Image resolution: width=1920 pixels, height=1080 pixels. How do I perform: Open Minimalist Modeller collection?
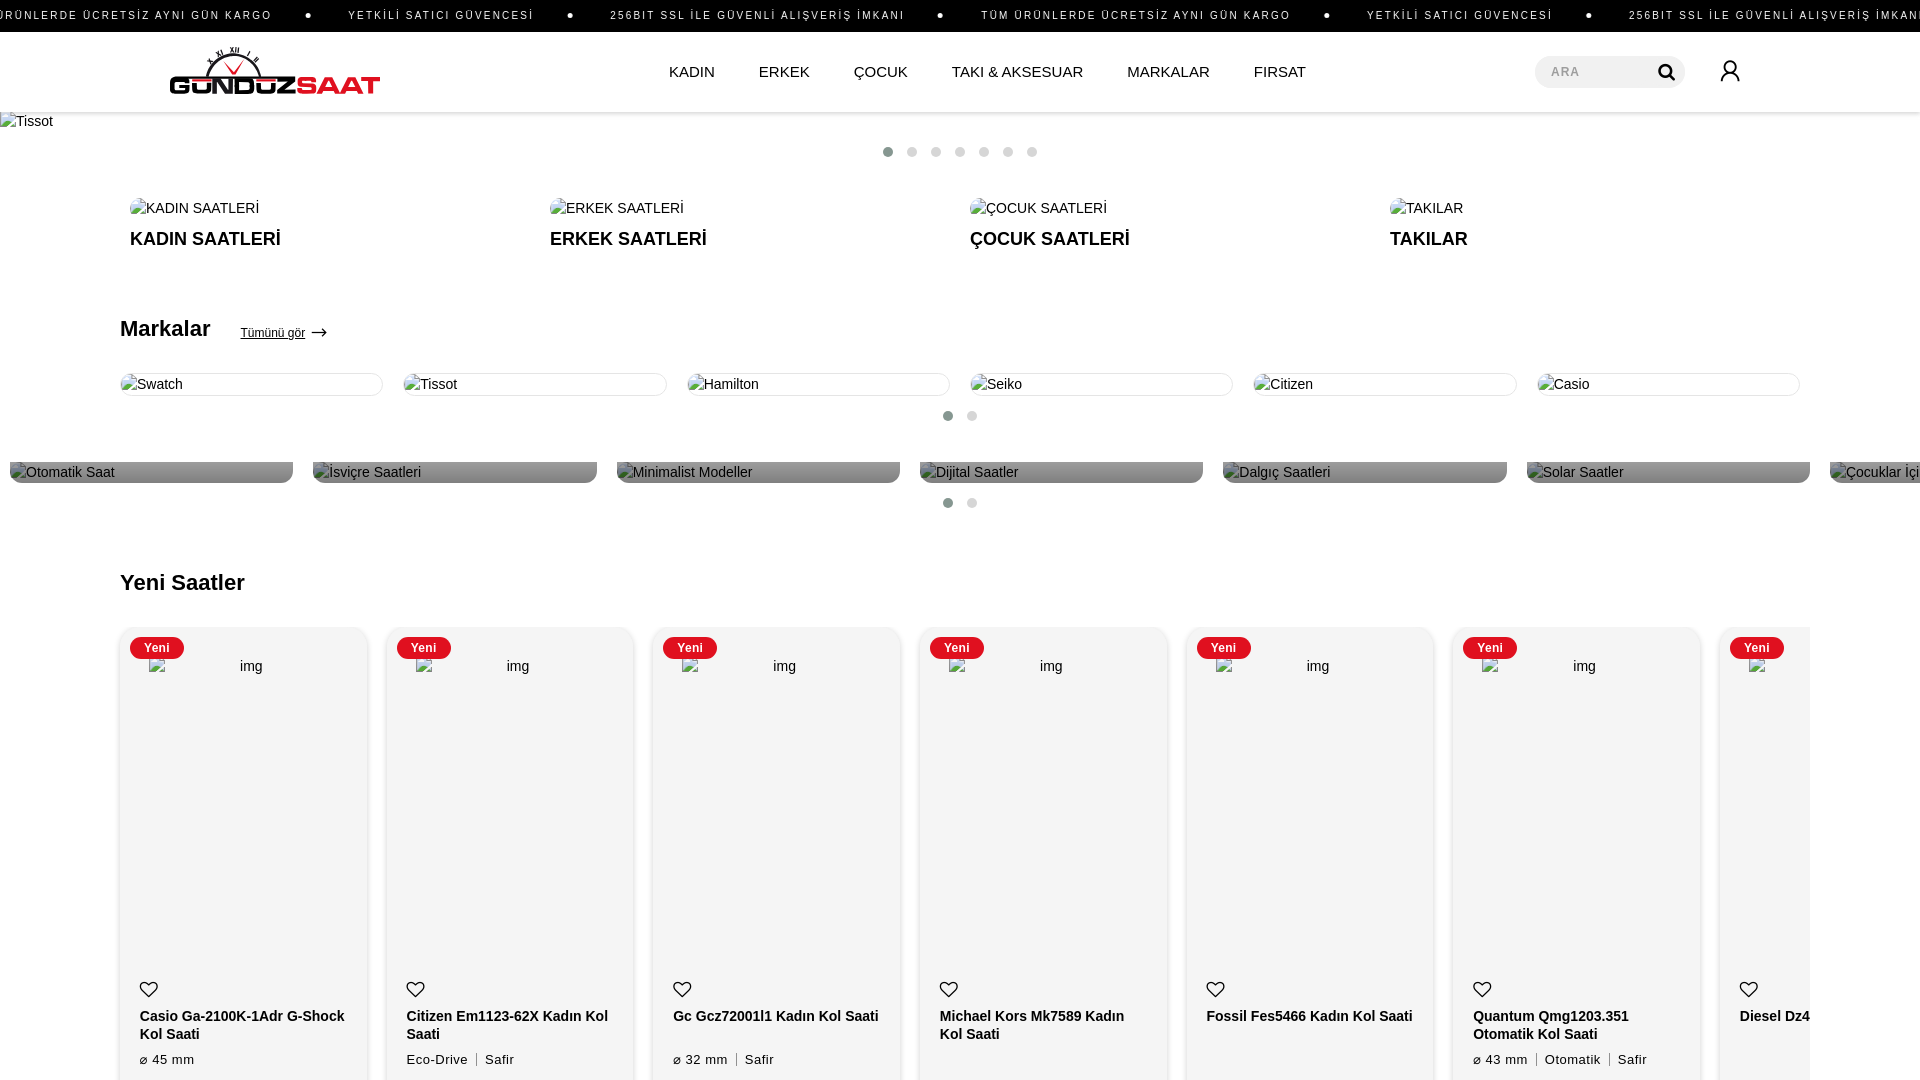(758, 472)
